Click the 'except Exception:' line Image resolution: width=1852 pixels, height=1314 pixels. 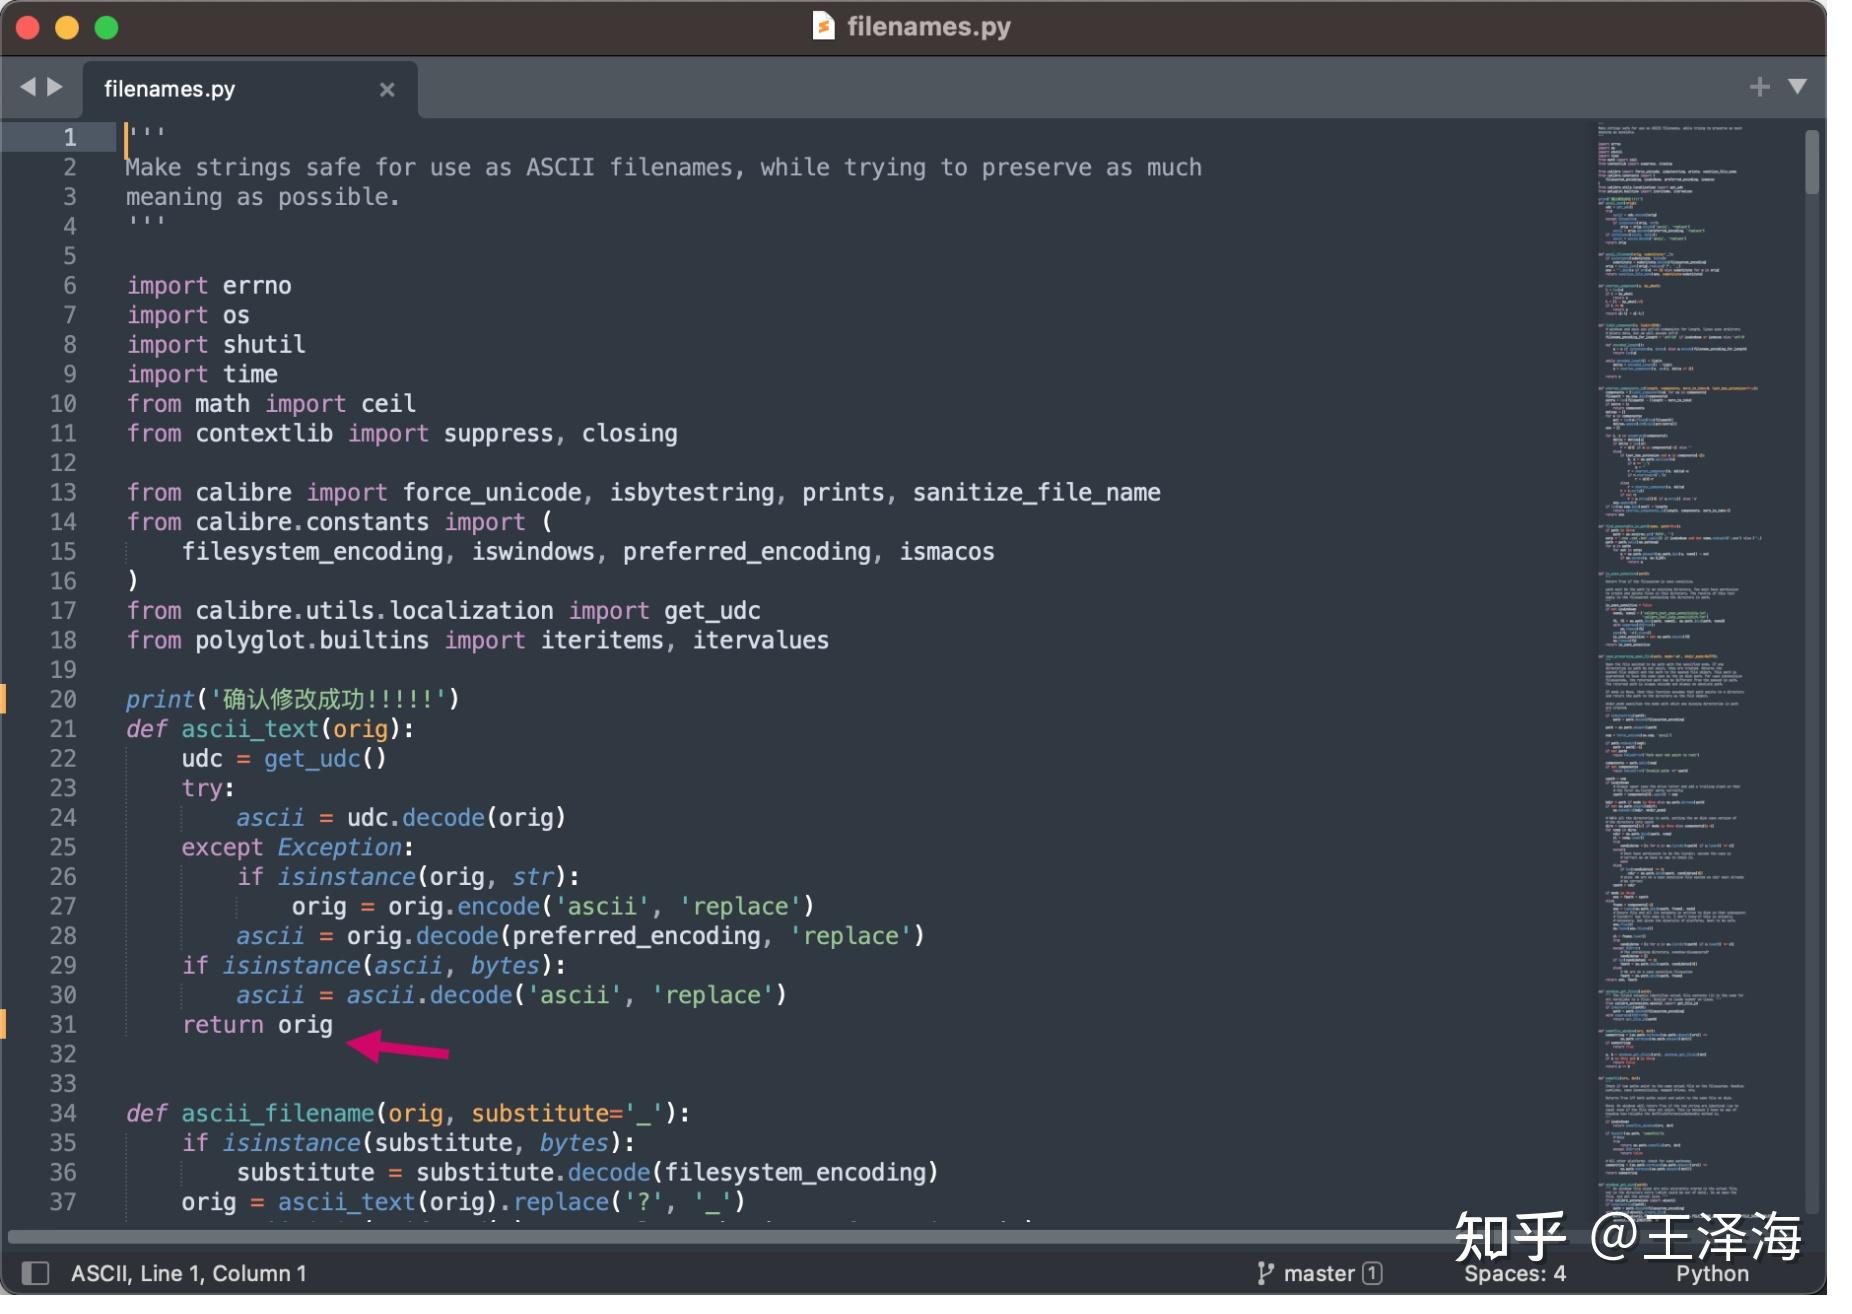point(298,847)
